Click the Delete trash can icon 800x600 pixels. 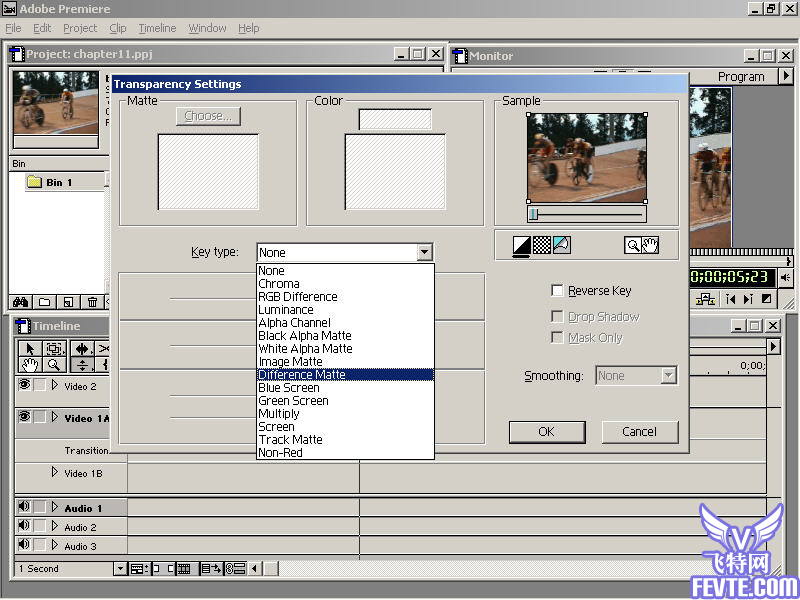[92, 302]
